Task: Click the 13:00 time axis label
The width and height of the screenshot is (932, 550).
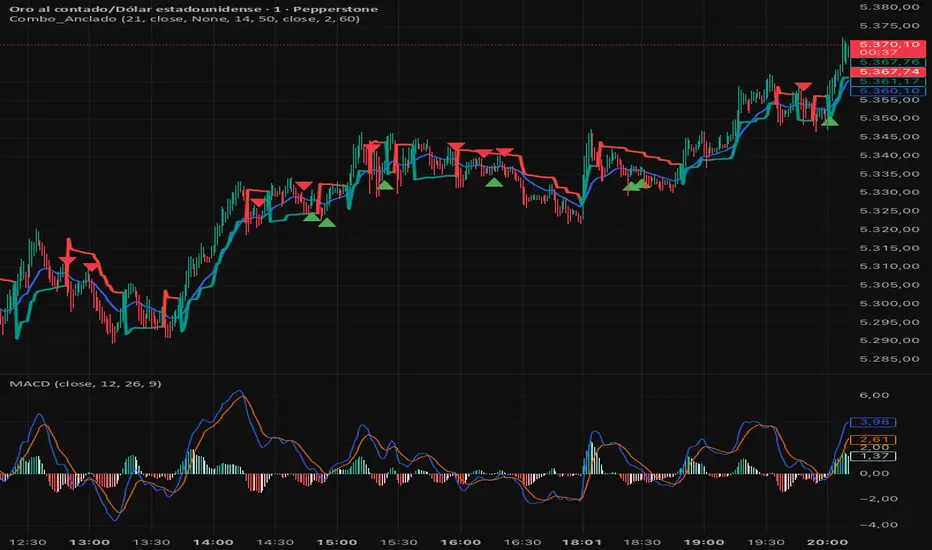Action: [x=89, y=542]
